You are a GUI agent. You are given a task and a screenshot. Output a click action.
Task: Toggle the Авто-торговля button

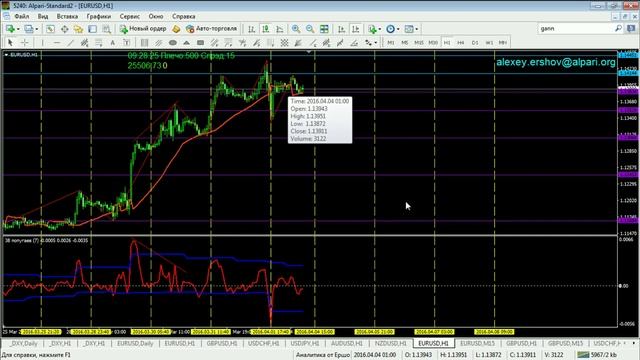[211, 29]
